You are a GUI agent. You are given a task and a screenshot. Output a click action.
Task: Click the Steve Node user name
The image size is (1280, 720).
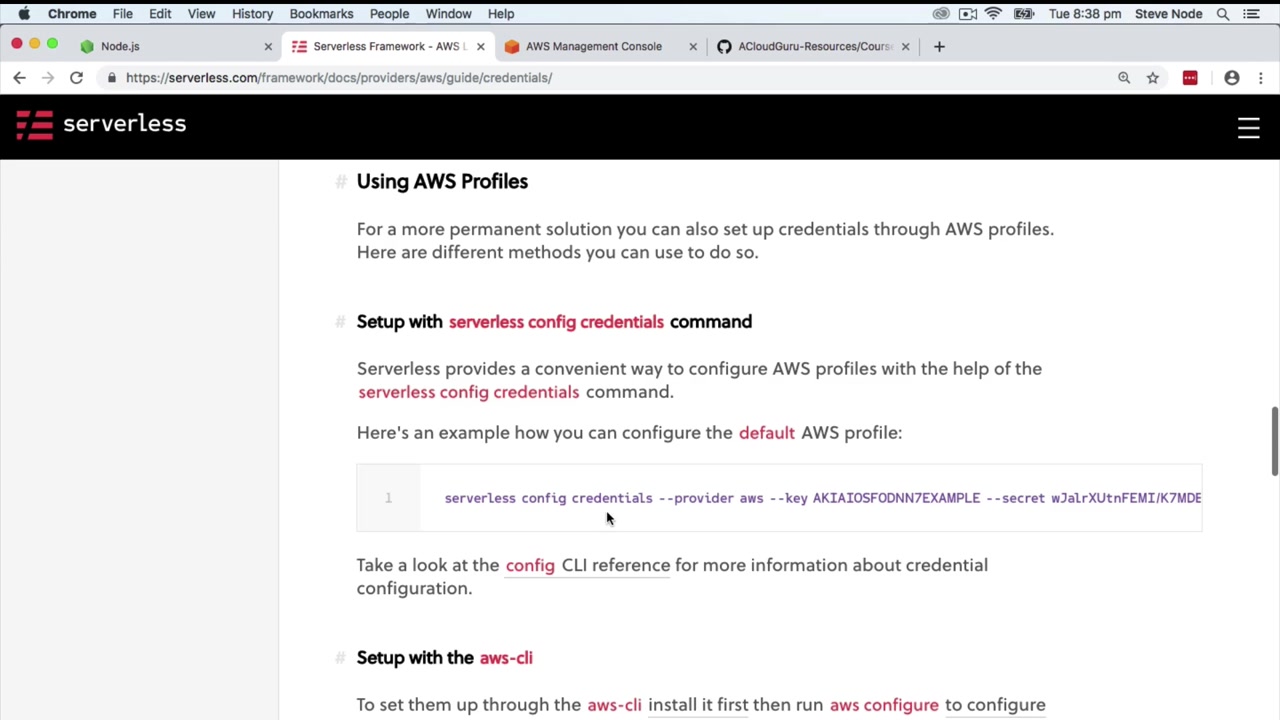pyautogui.click(x=1168, y=14)
